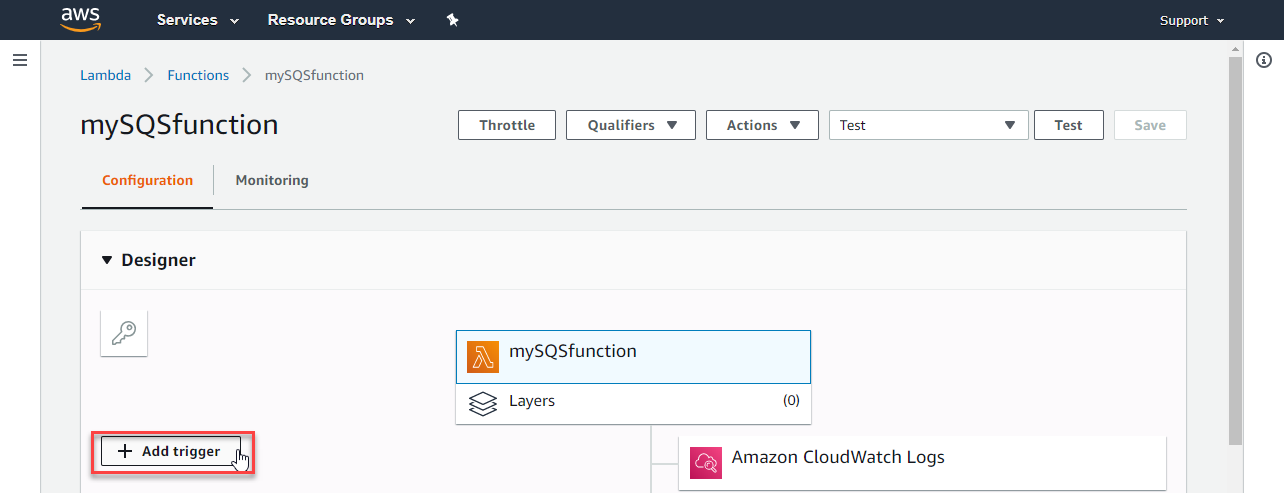Open the Actions dropdown
1284x493 pixels.
click(762, 125)
